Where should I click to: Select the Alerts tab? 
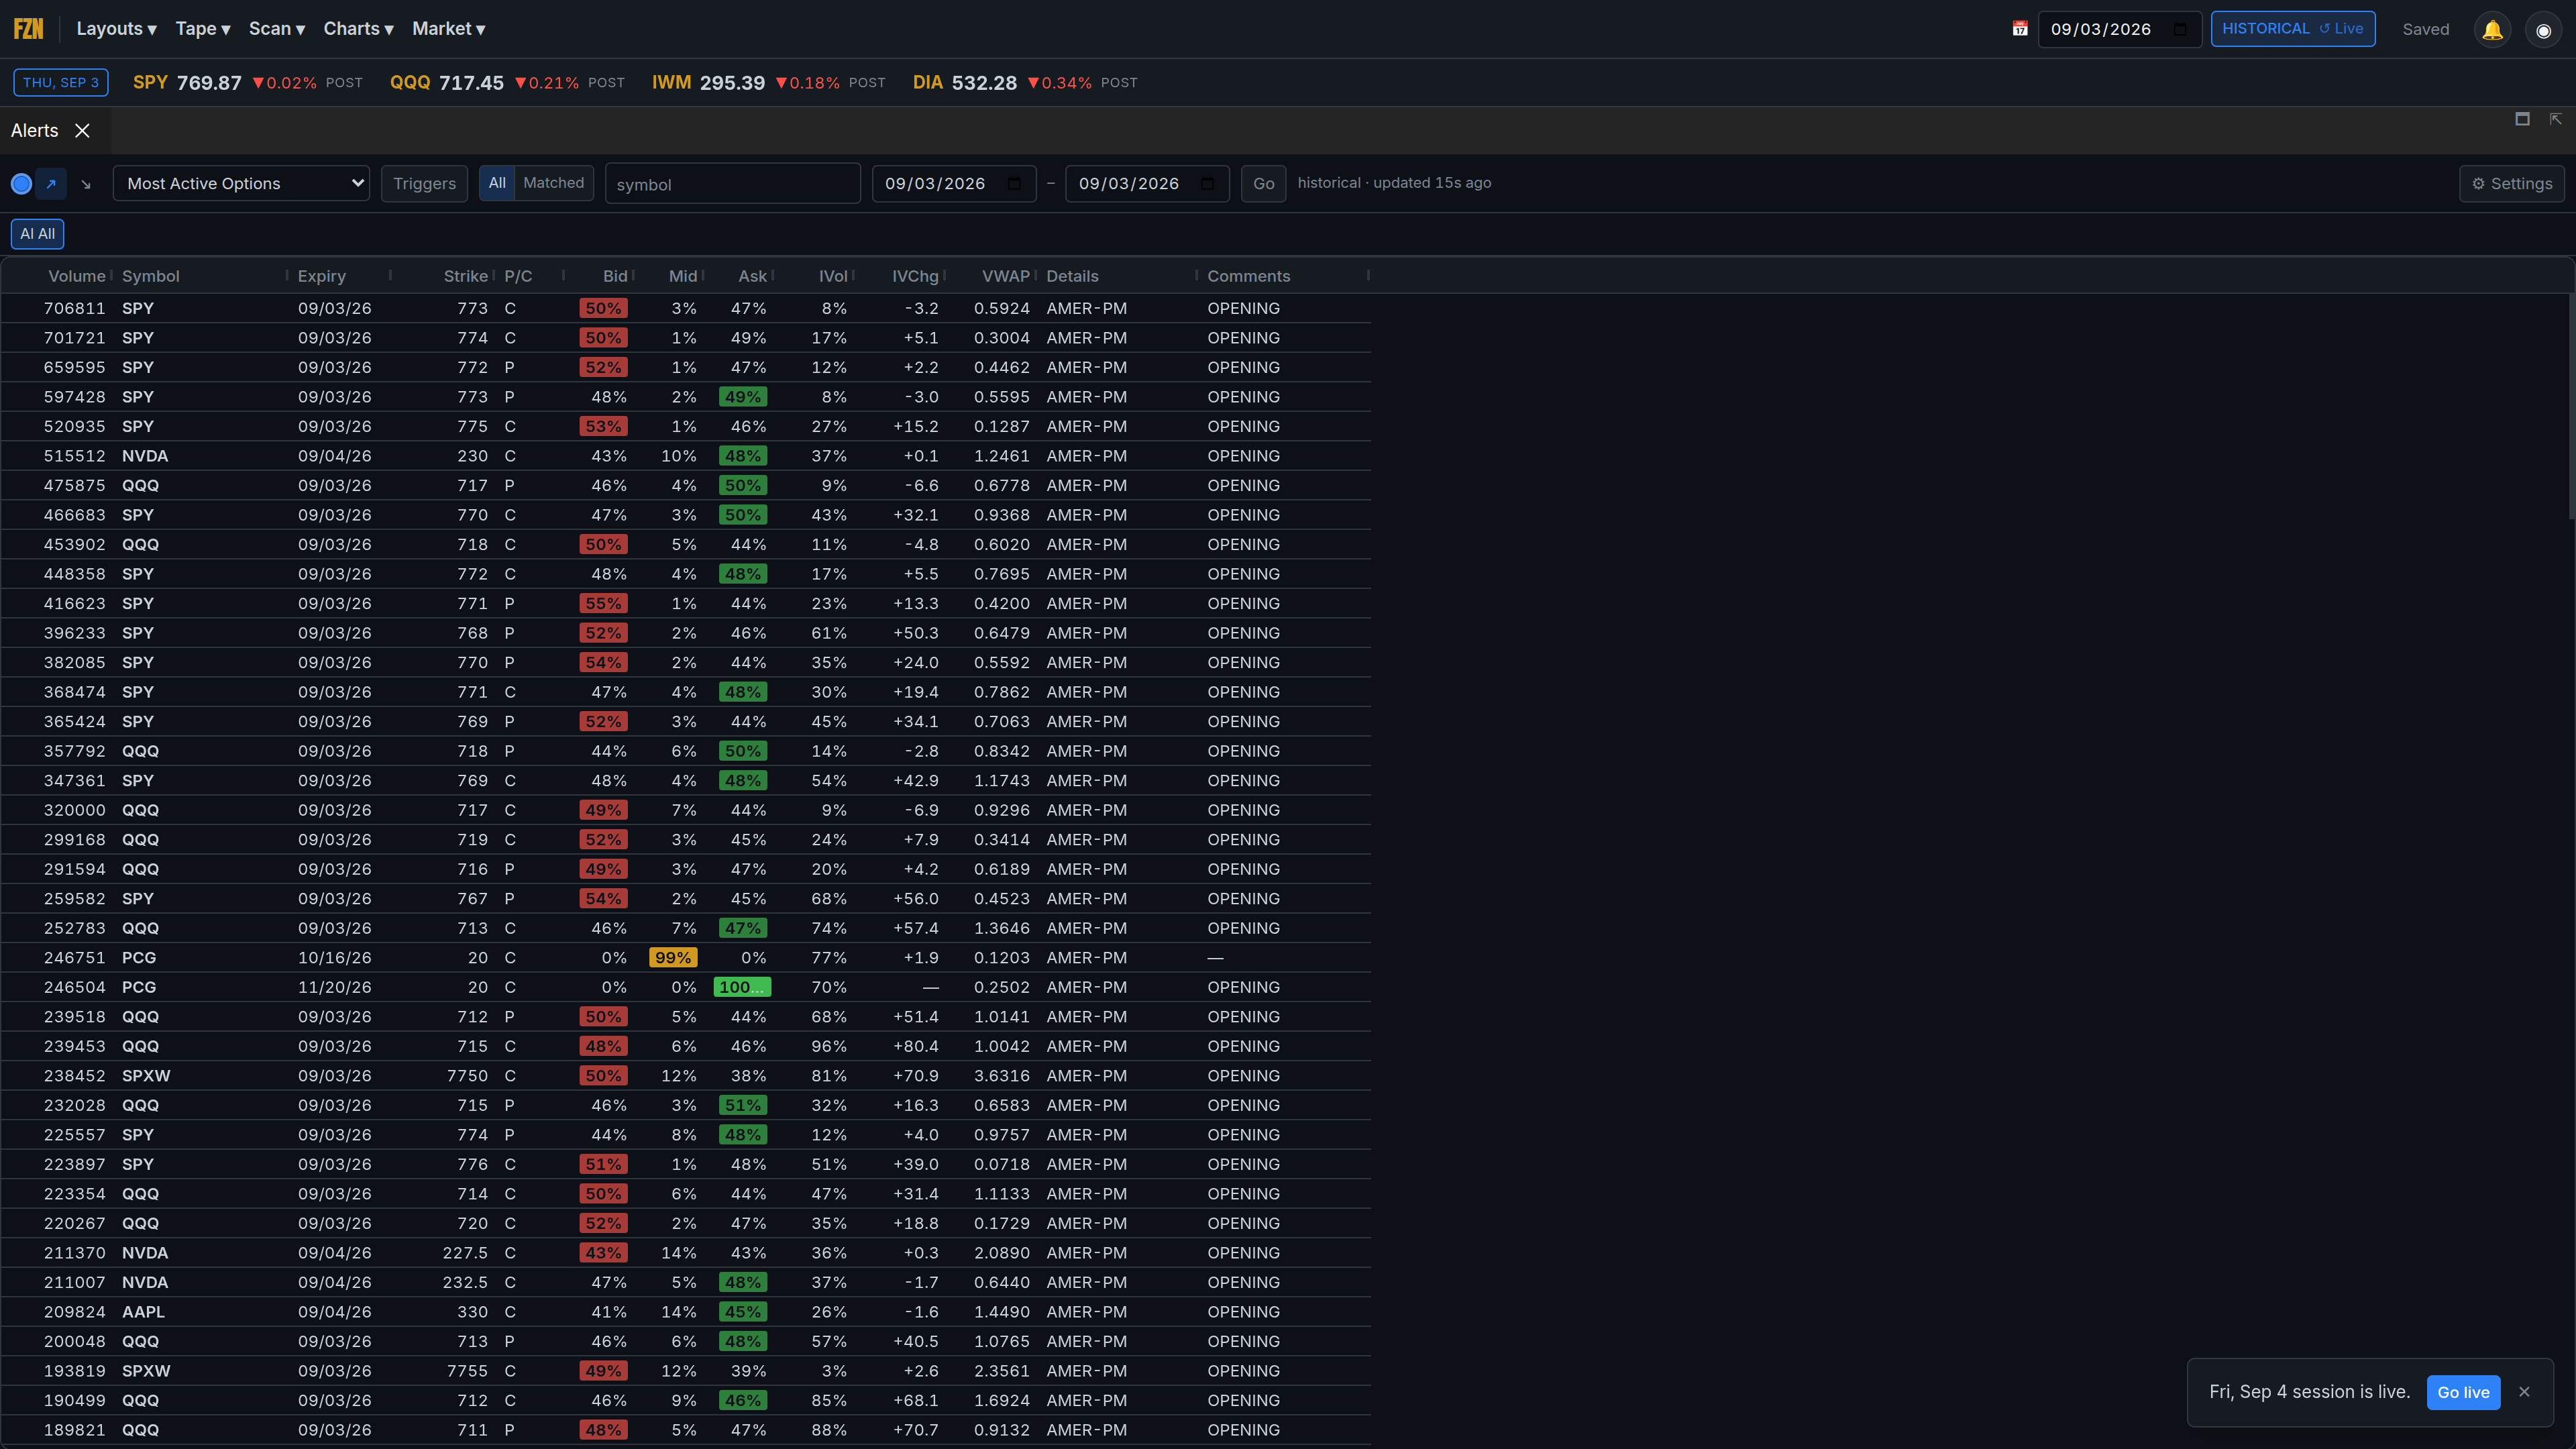point(35,131)
